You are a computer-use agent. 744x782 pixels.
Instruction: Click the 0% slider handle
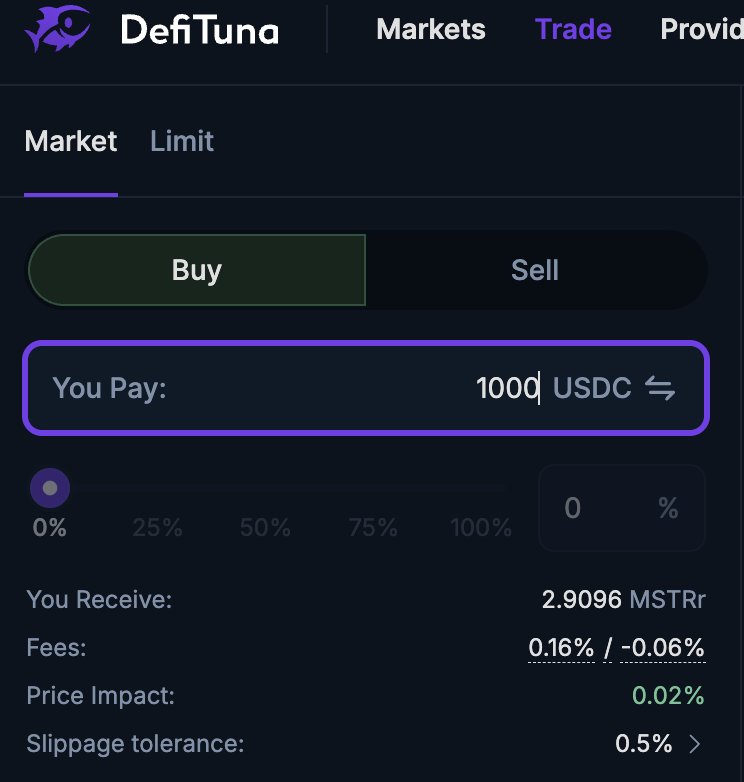coord(50,489)
